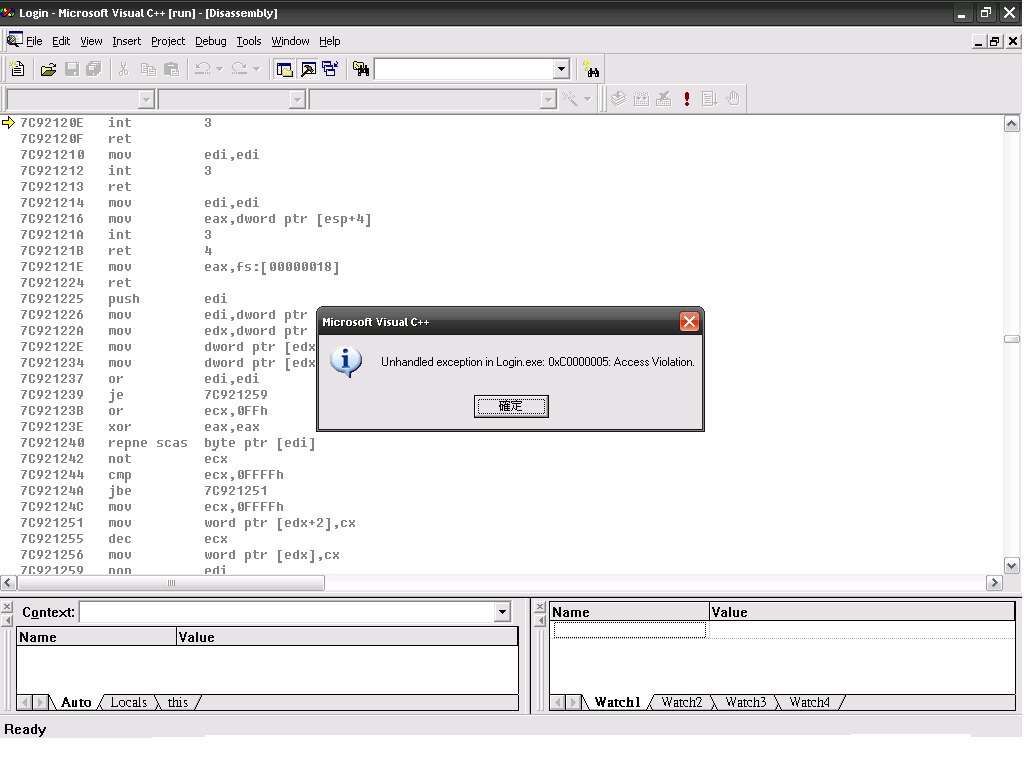
Task: Select the Watch4 tab
Action: click(809, 703)
